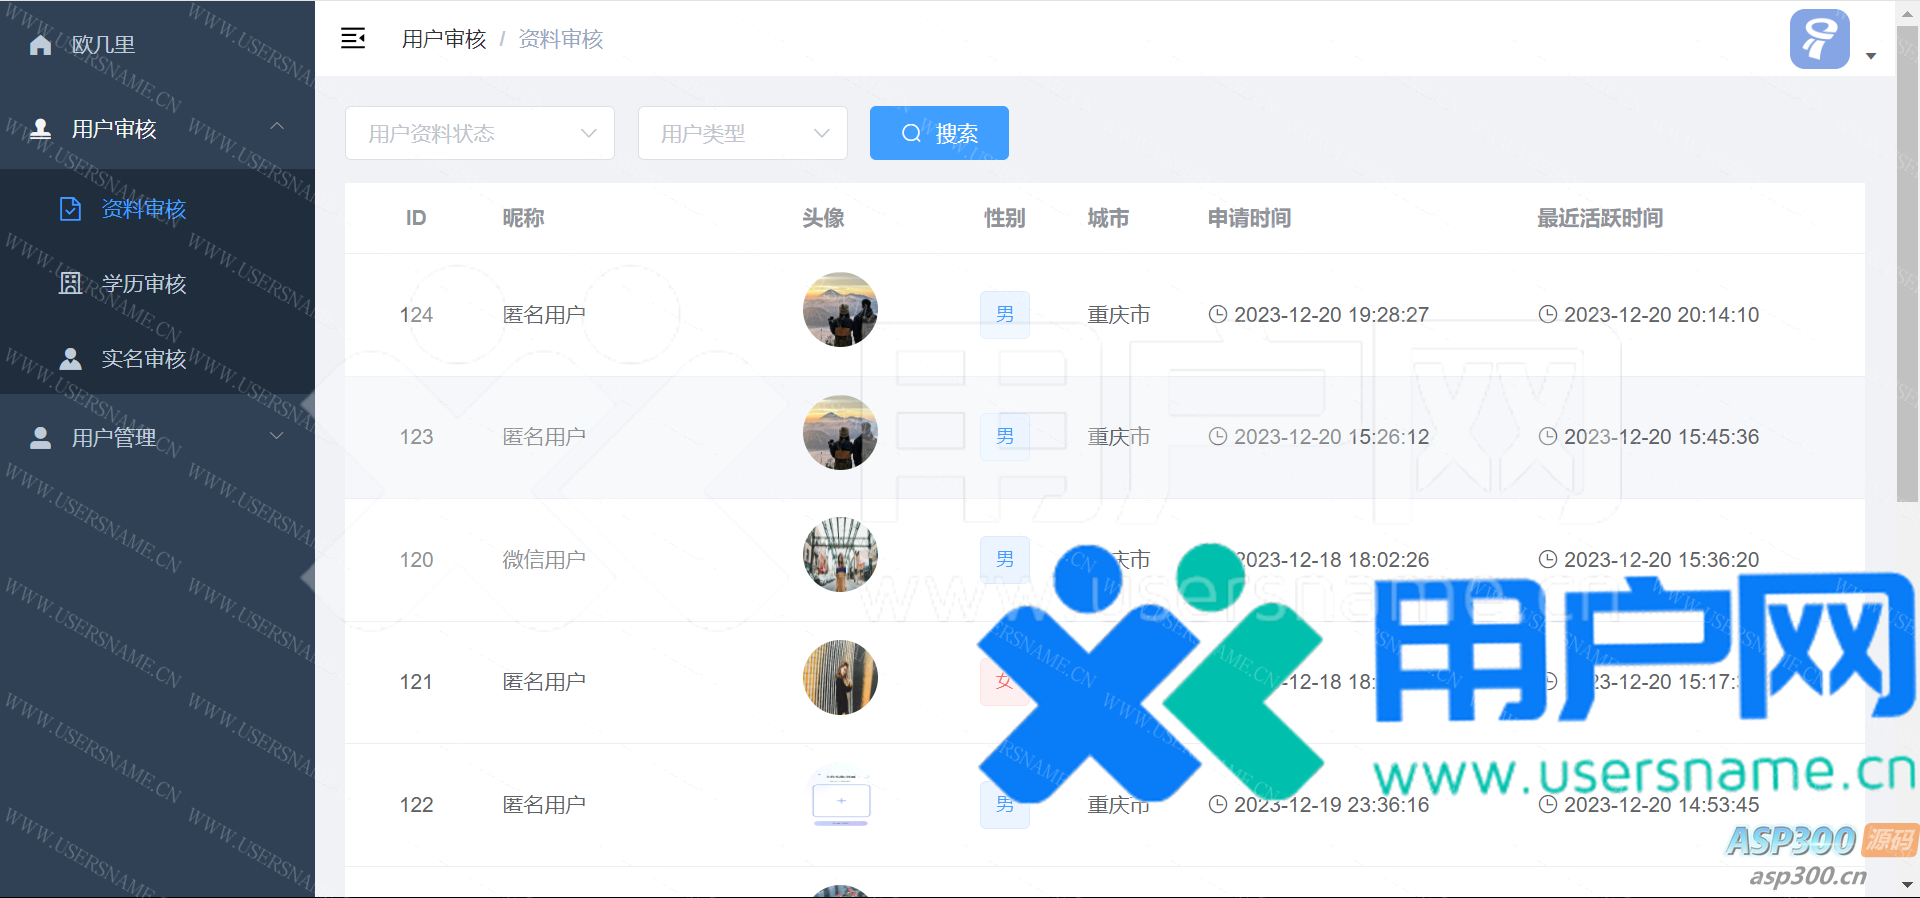Click the 实名审核 person icon
The image size is (1920, 898).
[71, 359]
